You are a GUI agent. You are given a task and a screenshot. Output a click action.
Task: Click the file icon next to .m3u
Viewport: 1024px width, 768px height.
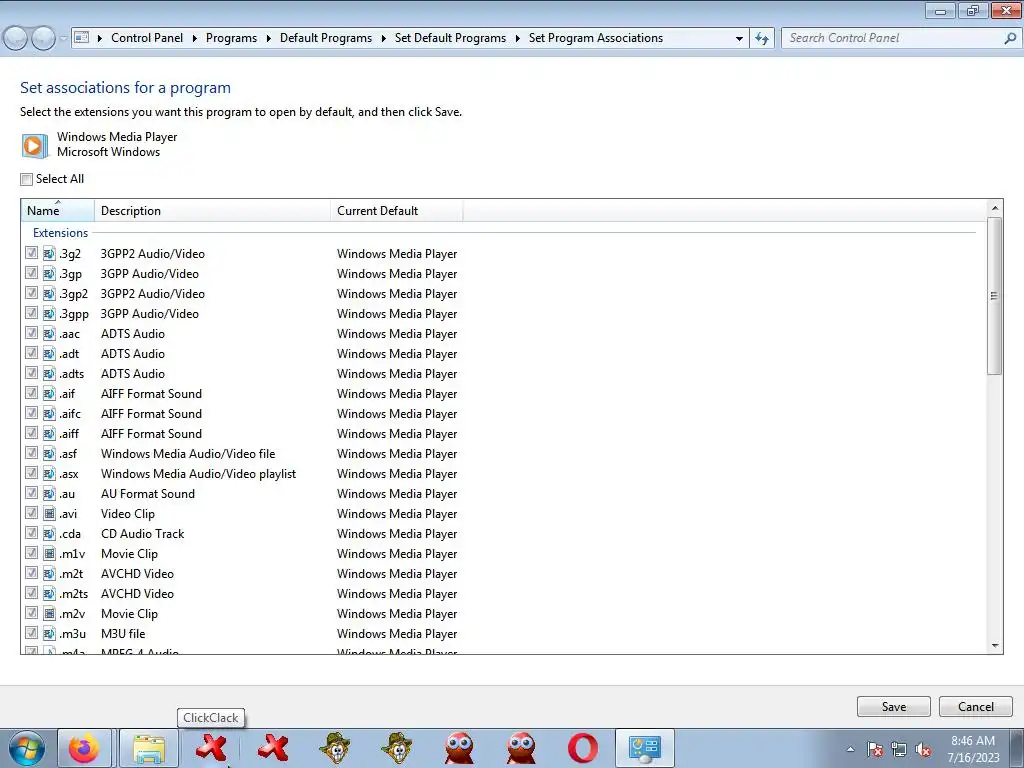point(49,633)
